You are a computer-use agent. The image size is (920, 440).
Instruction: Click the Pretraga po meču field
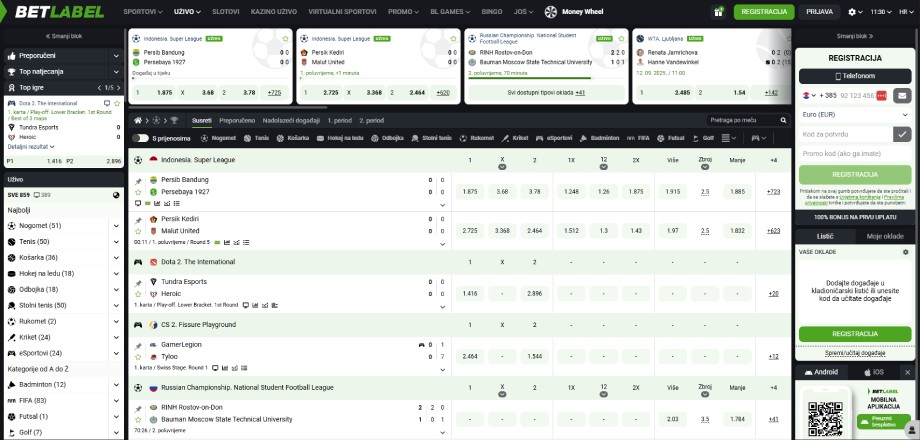click(x=743, y=120)
